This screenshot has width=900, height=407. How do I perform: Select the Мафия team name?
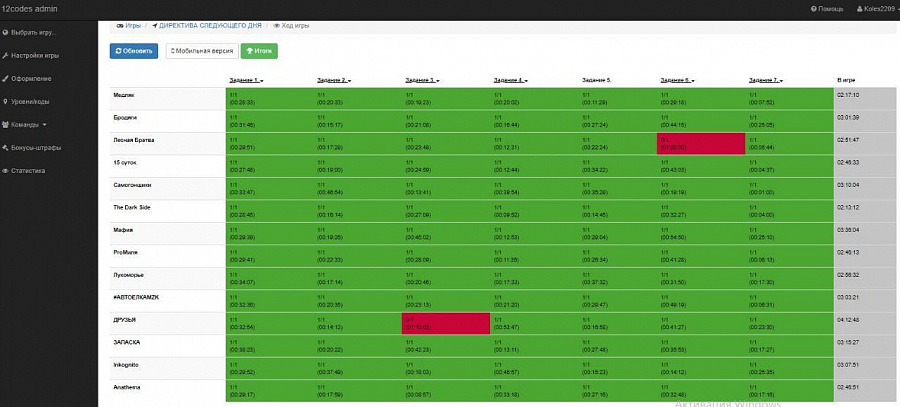[x=123, y=230]
